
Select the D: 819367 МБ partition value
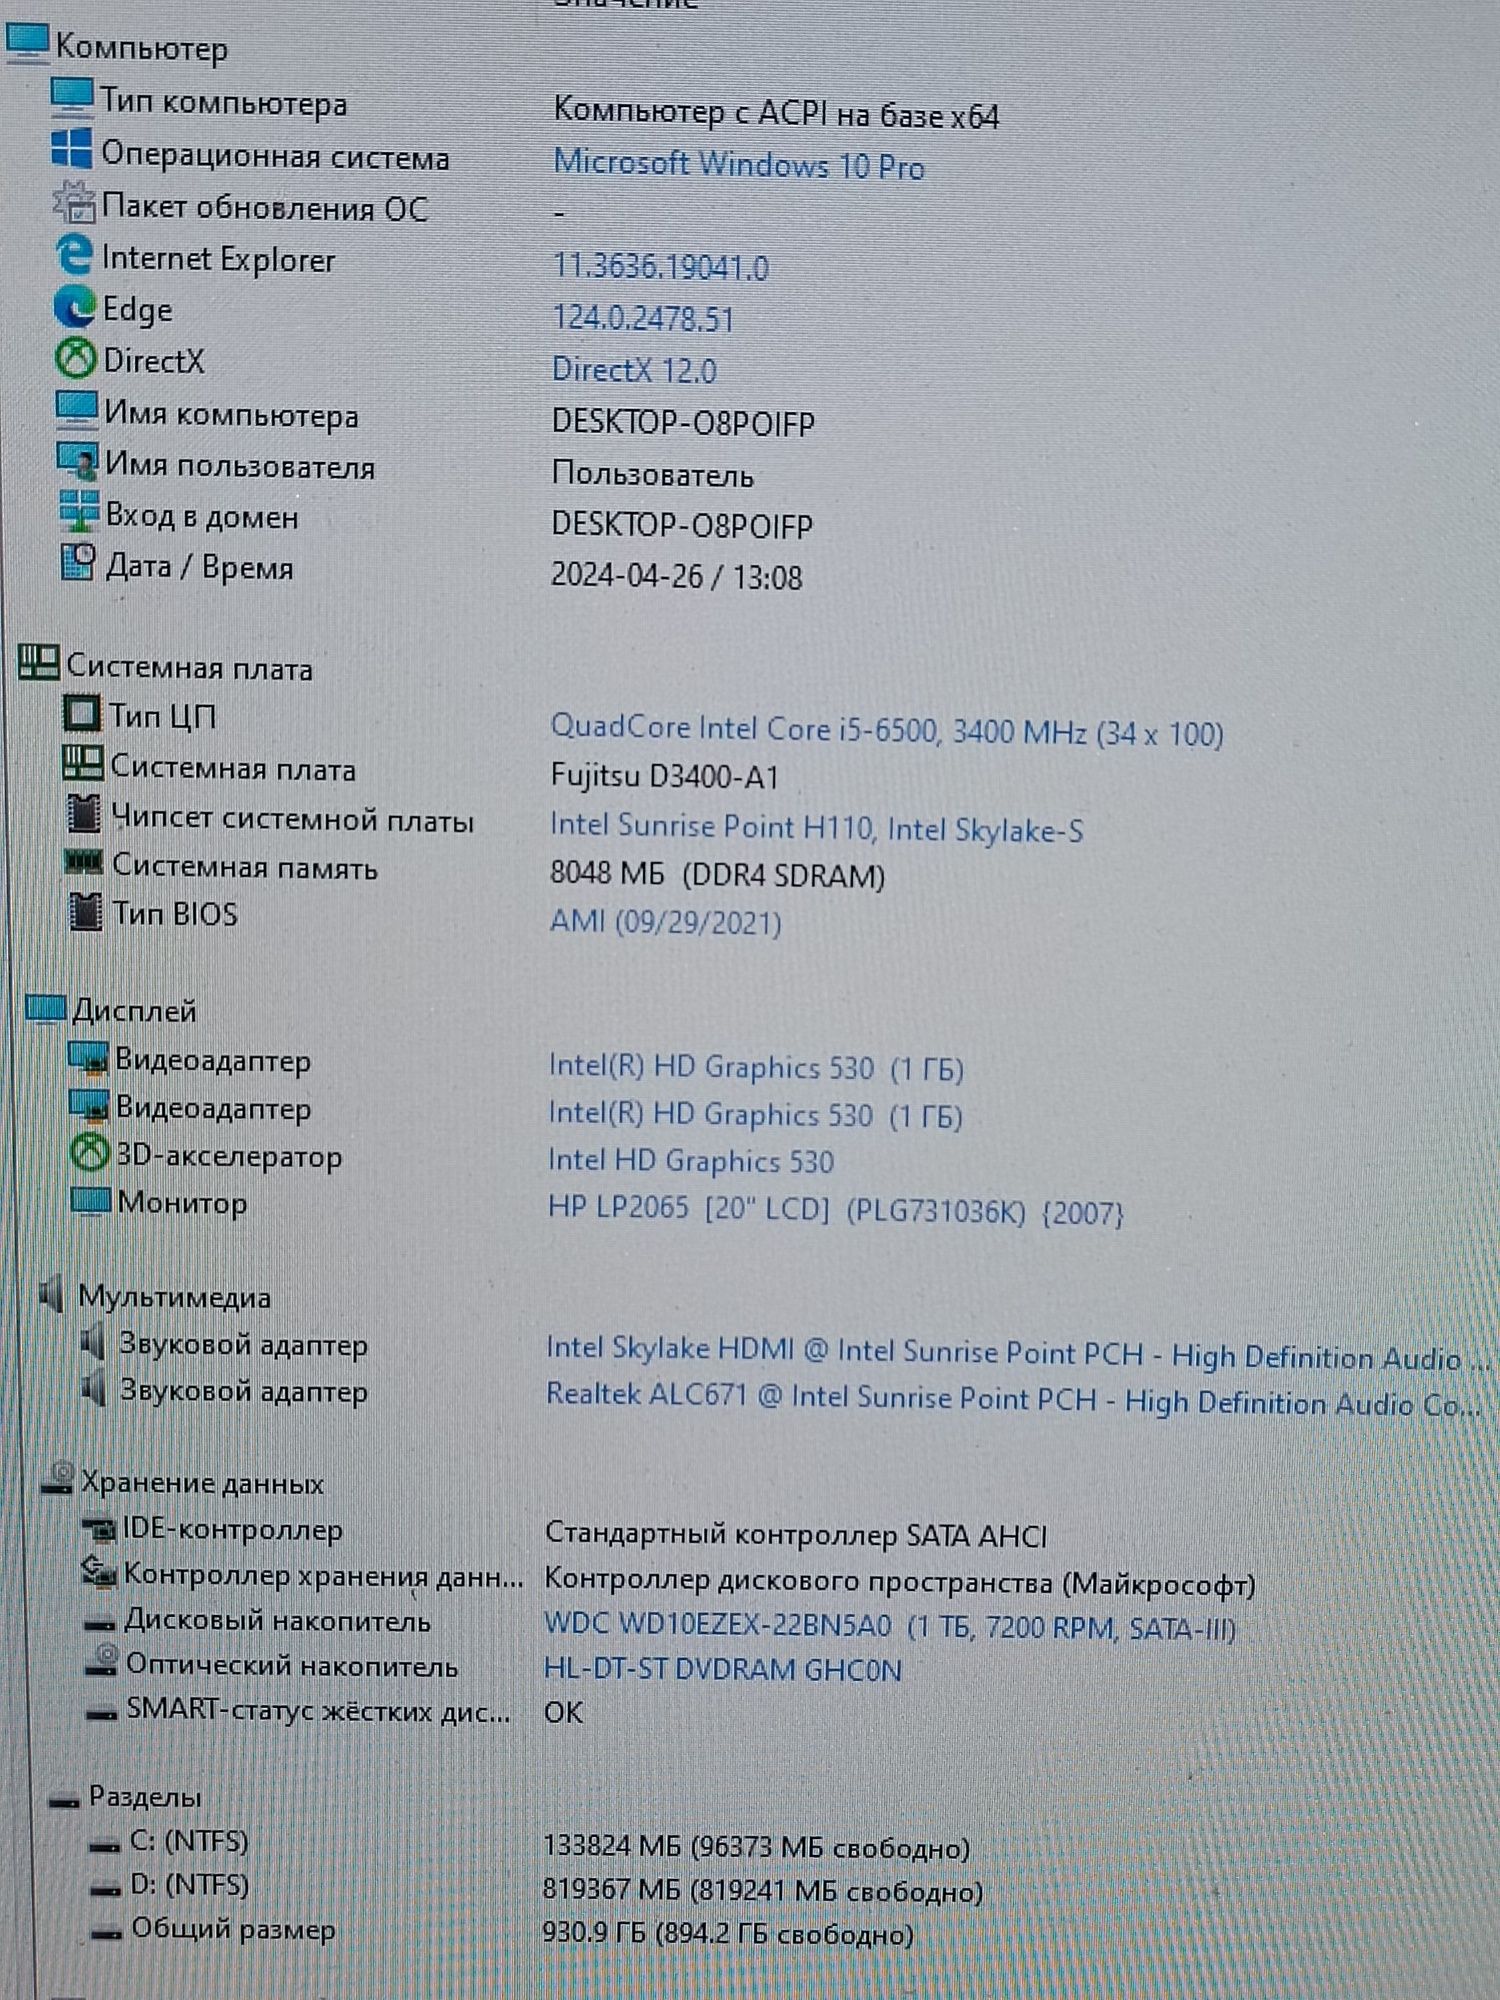[762, 1890]
